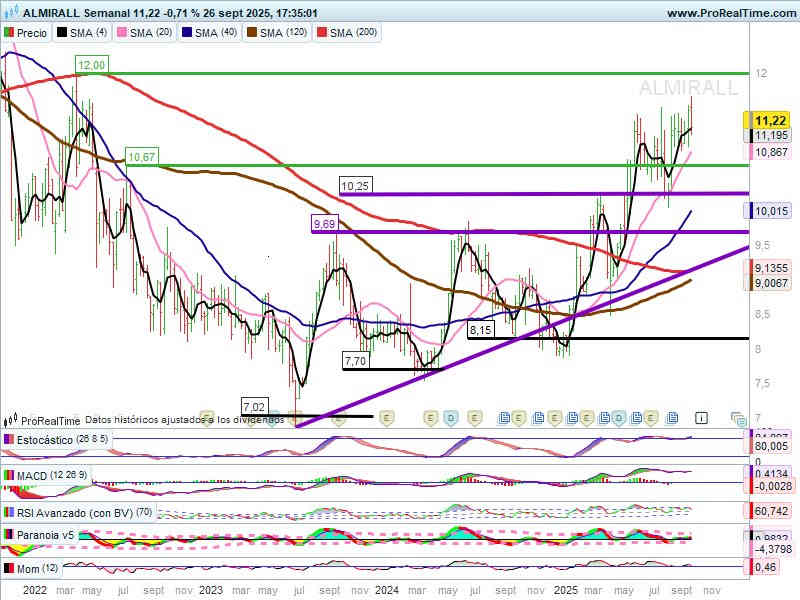The width and height of the screenshot is (800, 600).
Task: Click the 10,015 blue value tag
Action: coord(767,211)
